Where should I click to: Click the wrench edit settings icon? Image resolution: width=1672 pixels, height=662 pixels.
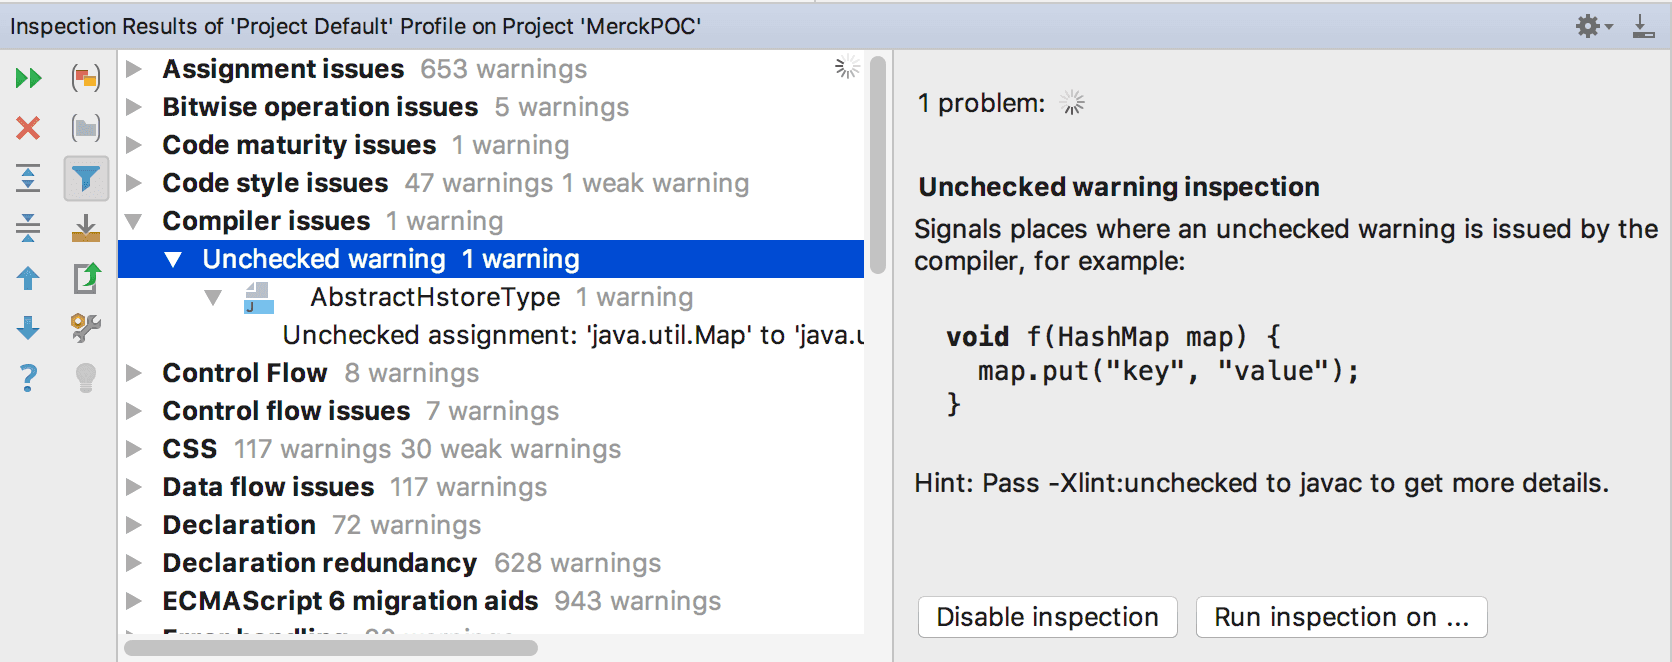coord(86,328)
